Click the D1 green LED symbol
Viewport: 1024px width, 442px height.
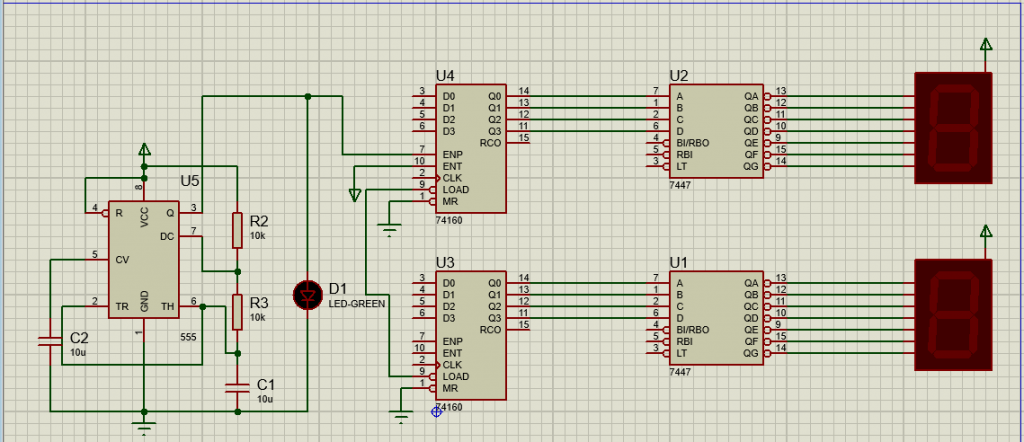(308, 295)
